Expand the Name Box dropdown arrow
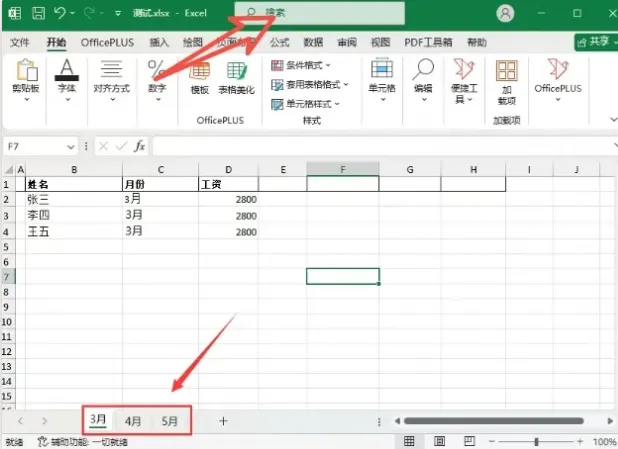This screenshot has height=449, width=618. point(71,147)
